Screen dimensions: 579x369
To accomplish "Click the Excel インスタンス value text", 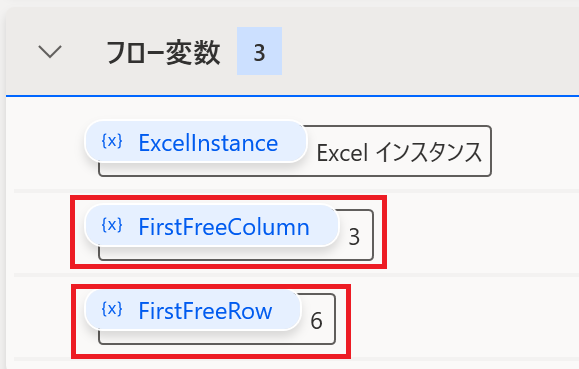I will click(399, 153).
